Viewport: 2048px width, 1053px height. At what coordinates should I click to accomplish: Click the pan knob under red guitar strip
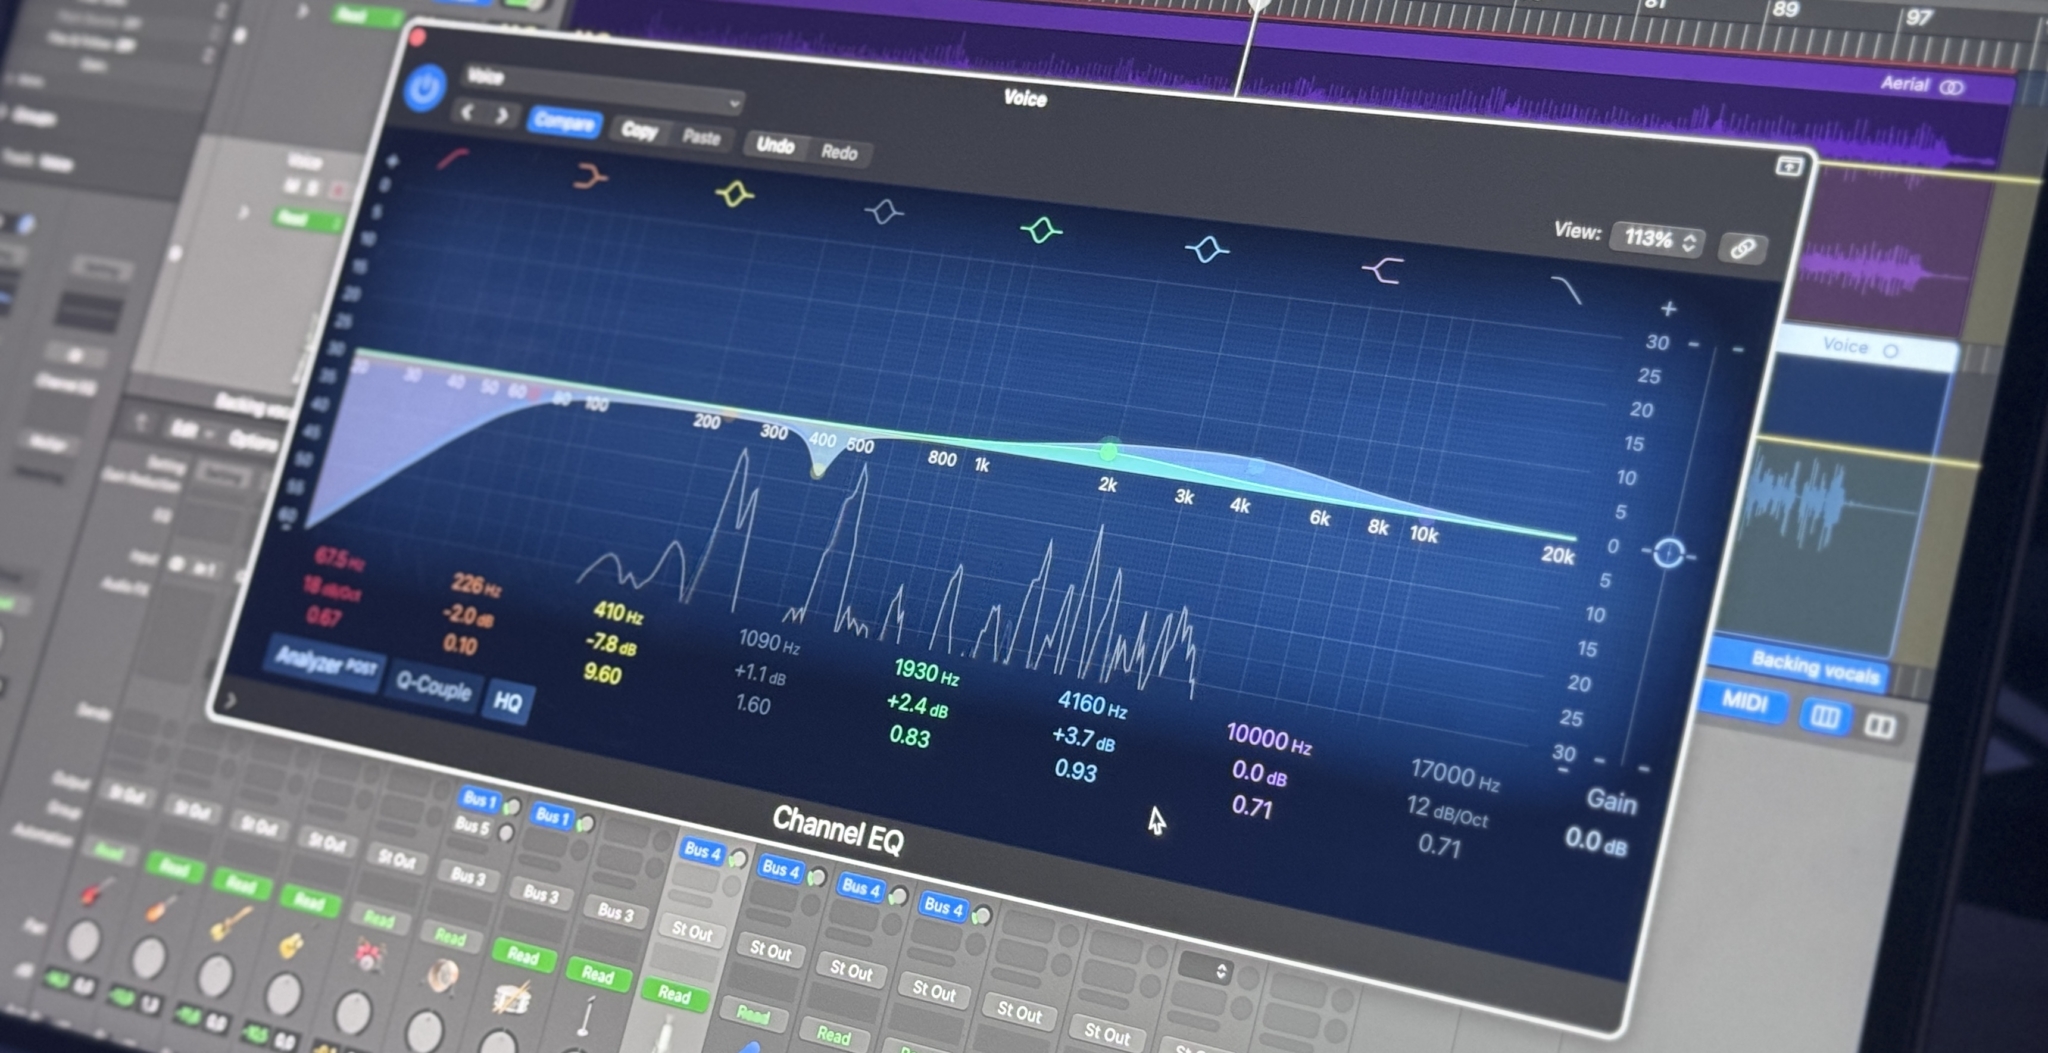pos(82,941)
